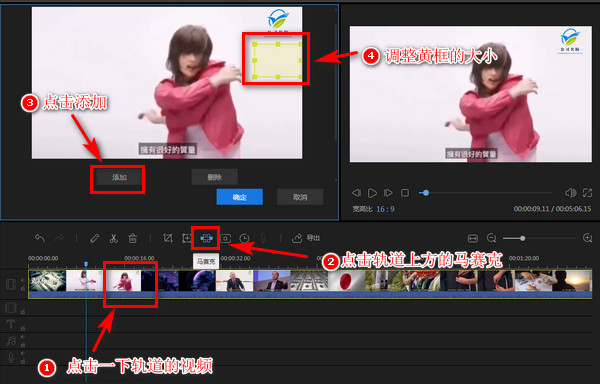
Task: Activate the mosaic tool in toolbar
Action: [x=206, y=238]
